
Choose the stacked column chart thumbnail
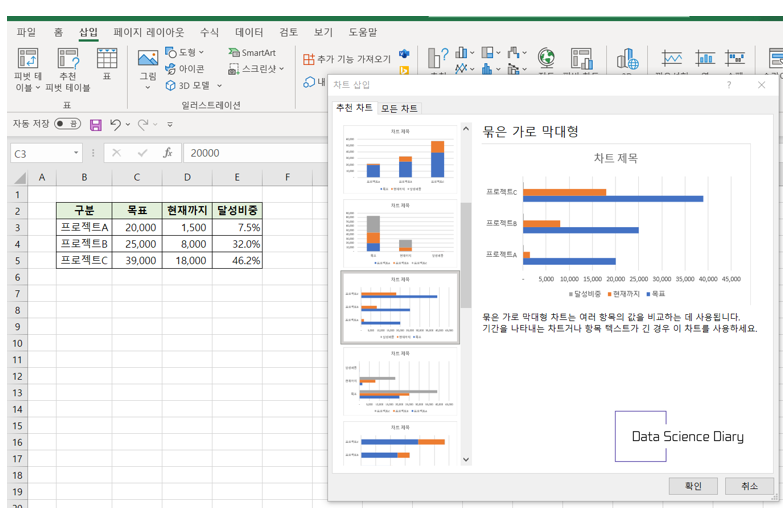tap(400, 159)
